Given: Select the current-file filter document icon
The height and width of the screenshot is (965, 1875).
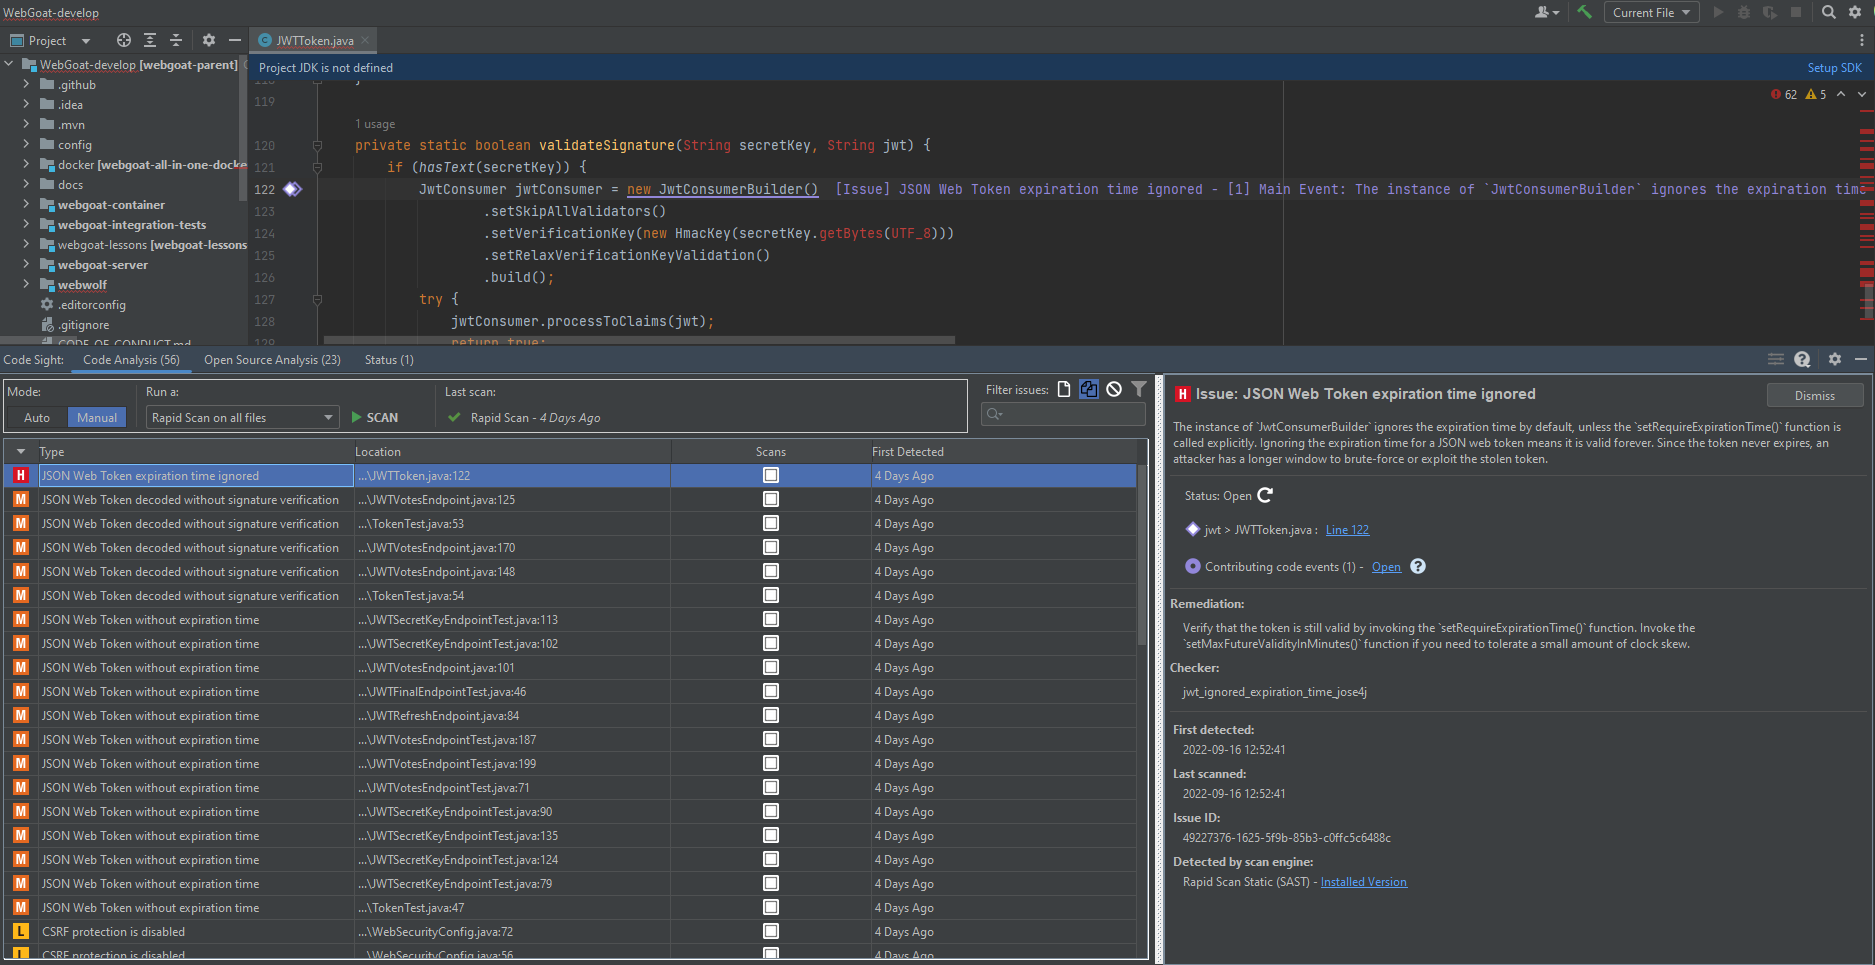Looking at the screenshot, I should click(x=1062, y=389).
